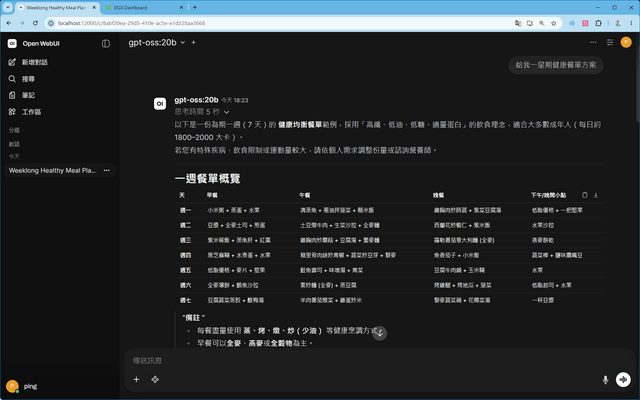Image resolution: width=640 pixels, height=400 pixels.
Task: Open the 工作區 workspace page
Action: coord(25,112)
